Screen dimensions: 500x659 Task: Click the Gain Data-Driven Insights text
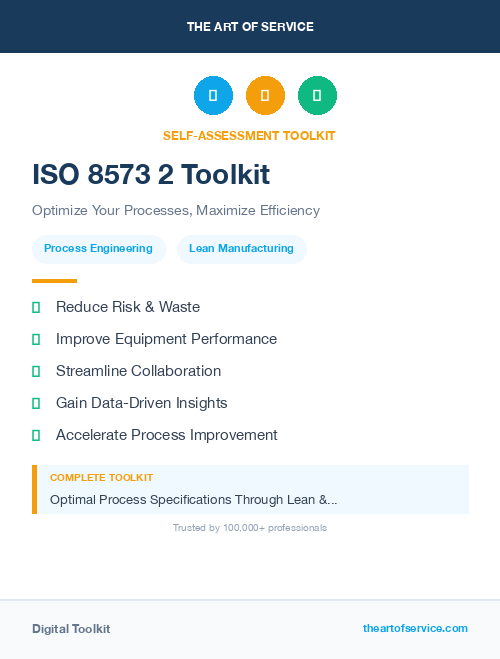(142, 403)
